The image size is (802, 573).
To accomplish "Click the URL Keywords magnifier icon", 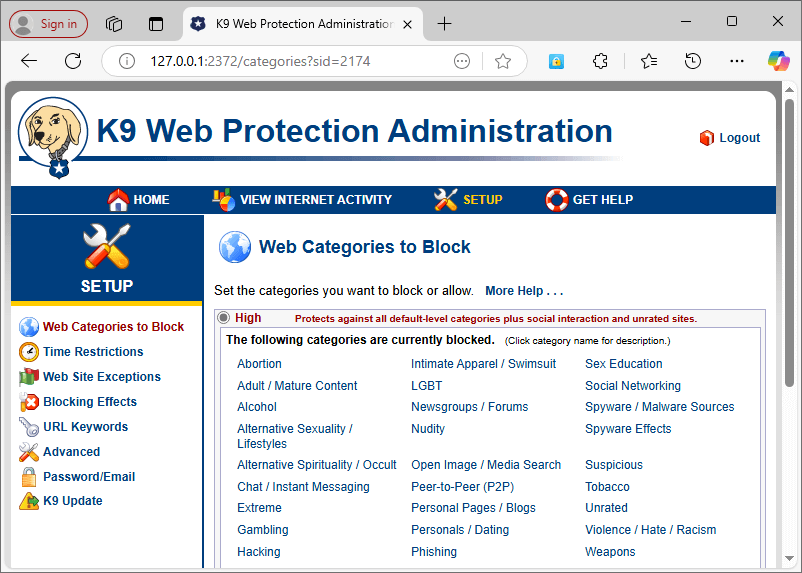I will (28, 427).
